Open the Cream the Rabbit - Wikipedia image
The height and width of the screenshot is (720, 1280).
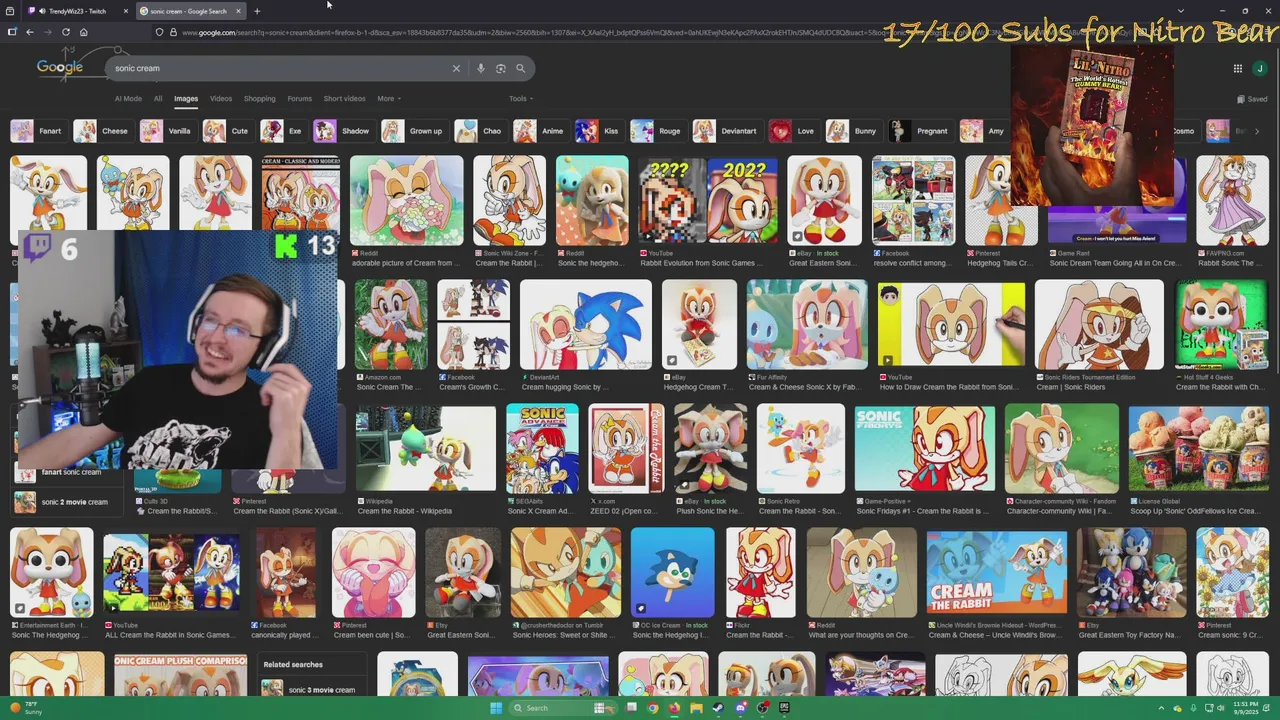[426, 449]
